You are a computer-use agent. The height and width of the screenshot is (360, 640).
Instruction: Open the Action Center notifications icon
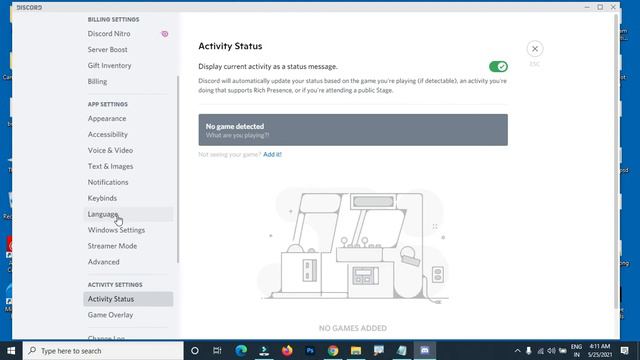(x=624, y=351)
